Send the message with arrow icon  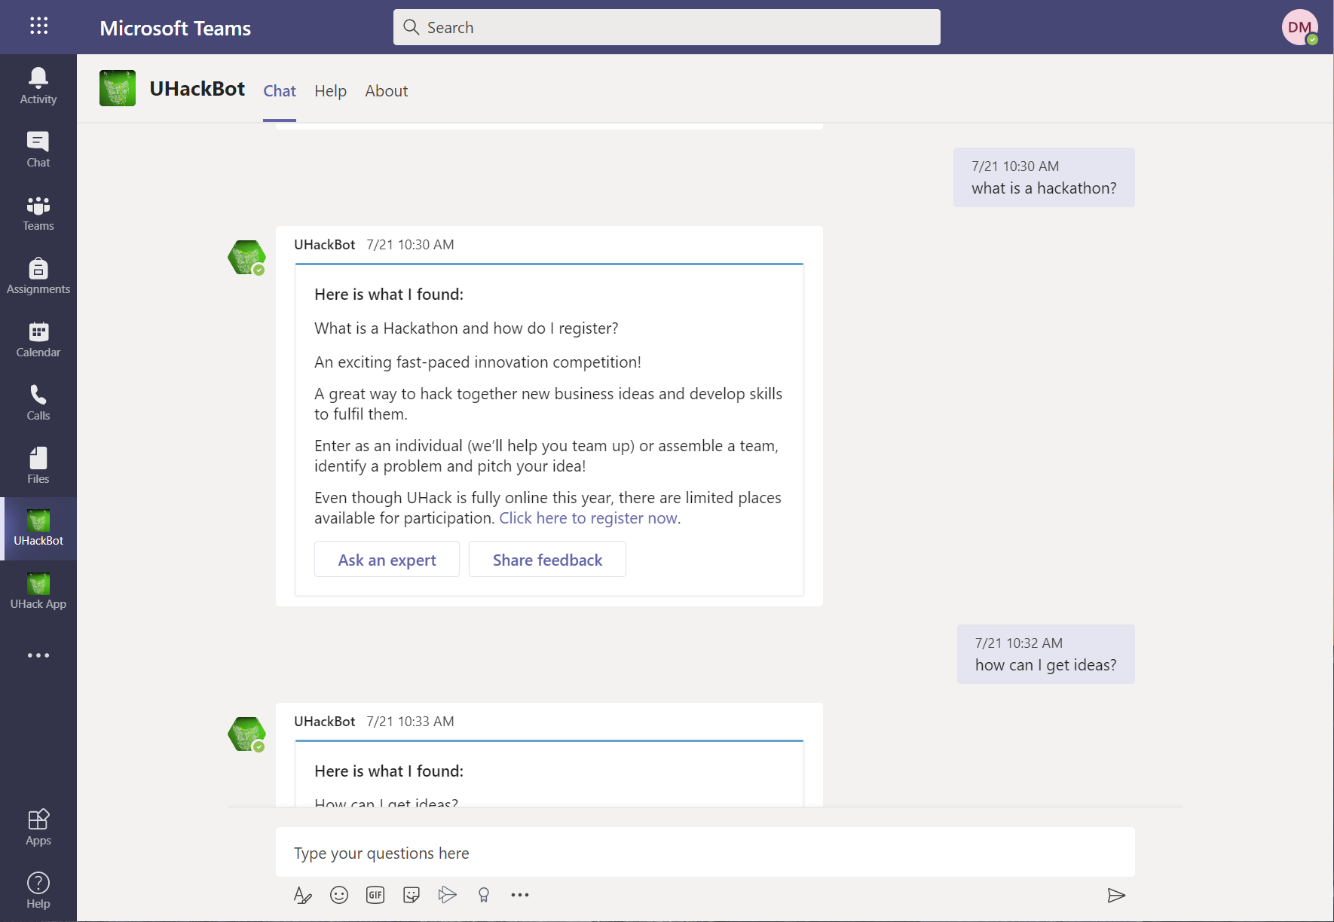pos(1116,895)
